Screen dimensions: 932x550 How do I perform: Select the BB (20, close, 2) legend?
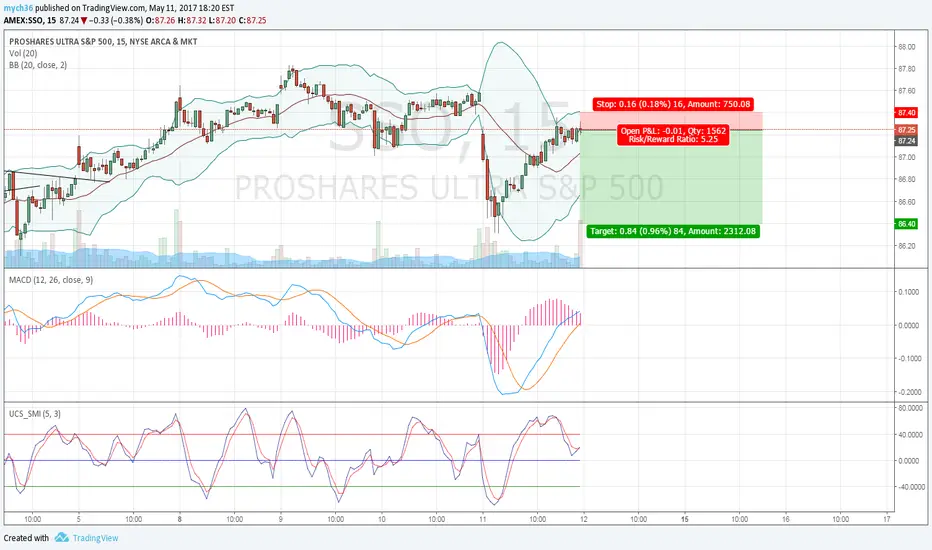pos(38,65)
